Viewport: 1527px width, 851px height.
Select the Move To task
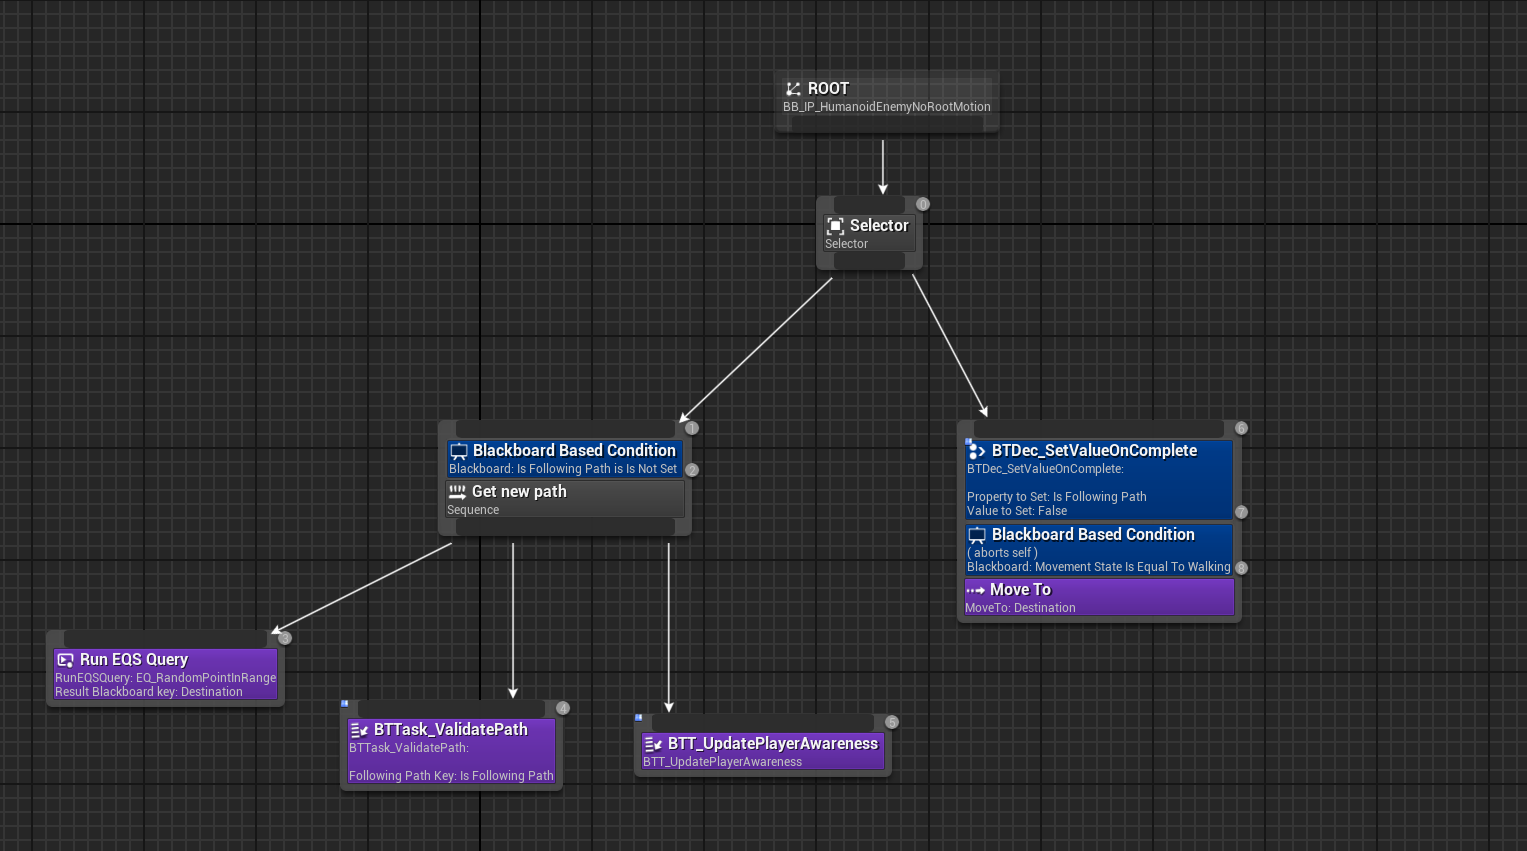pyautogui.click(x=1099, y=598)
